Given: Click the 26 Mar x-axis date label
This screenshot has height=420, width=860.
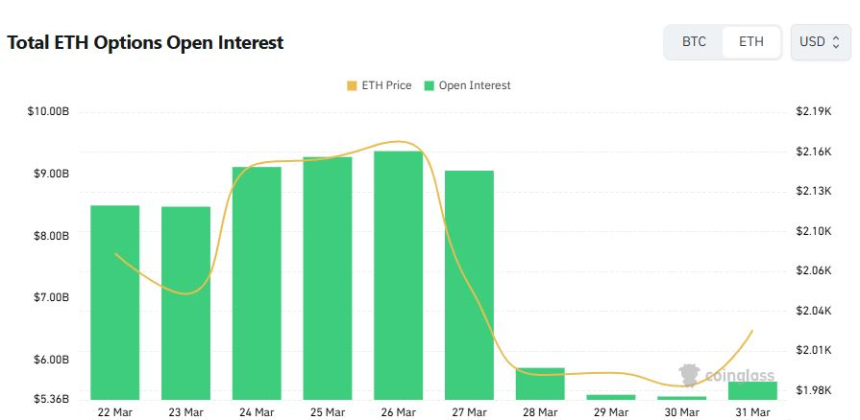Looking at the screenshot, I should click(x=398, y=412).
